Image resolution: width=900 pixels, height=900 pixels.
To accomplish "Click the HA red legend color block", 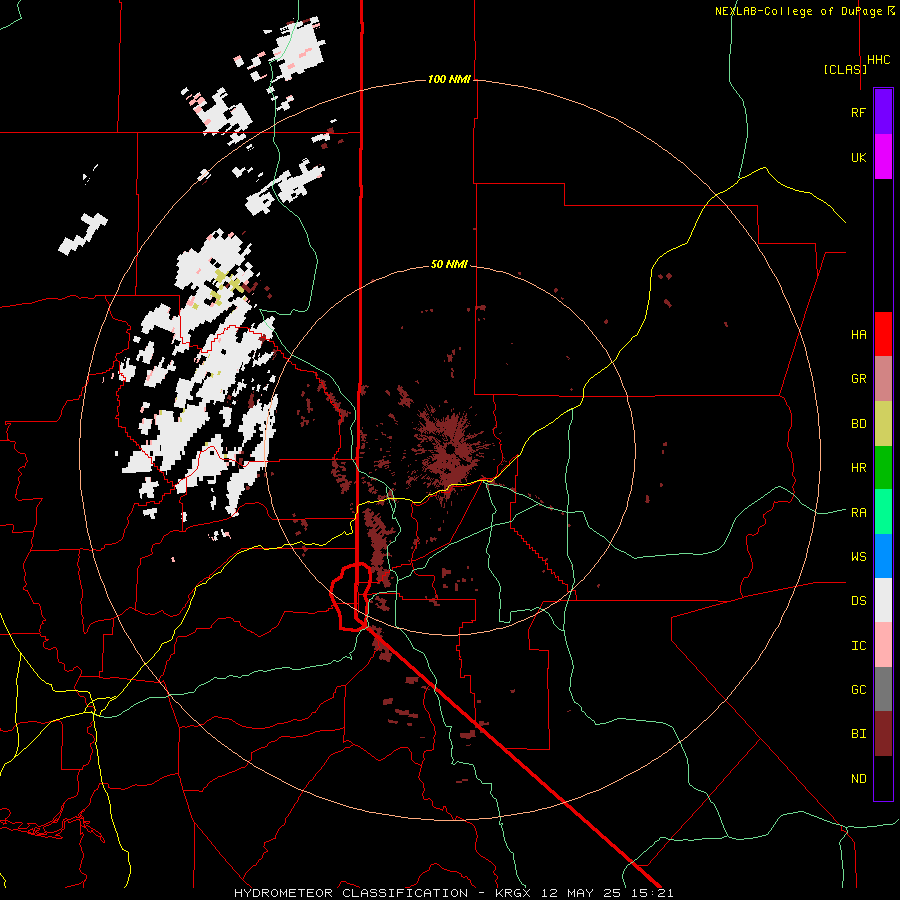I will pyautogui.click(x=883, y=334).
